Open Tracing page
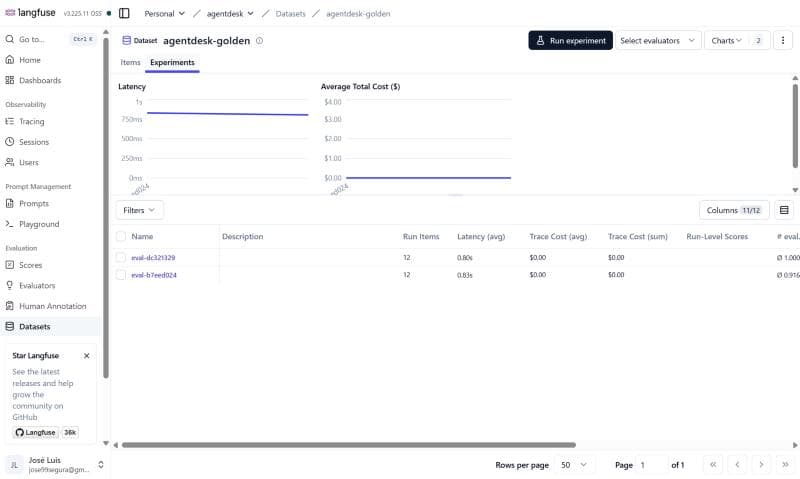 [32, 121]
